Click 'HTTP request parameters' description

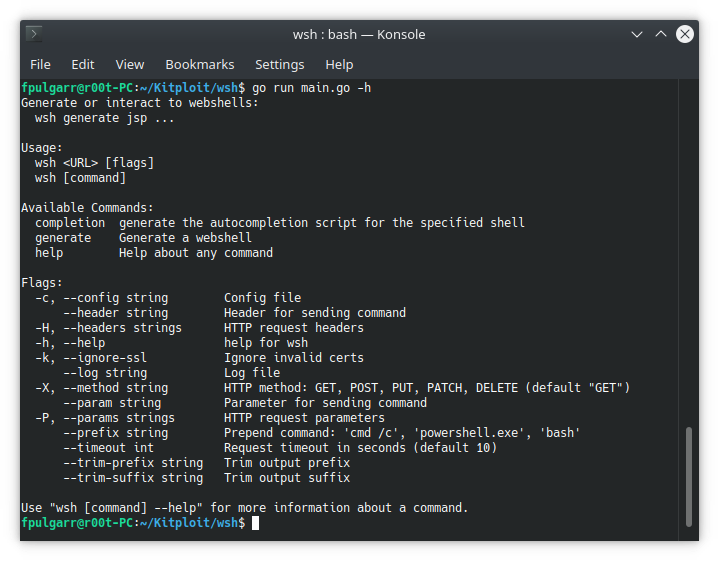tap(304, 418)
